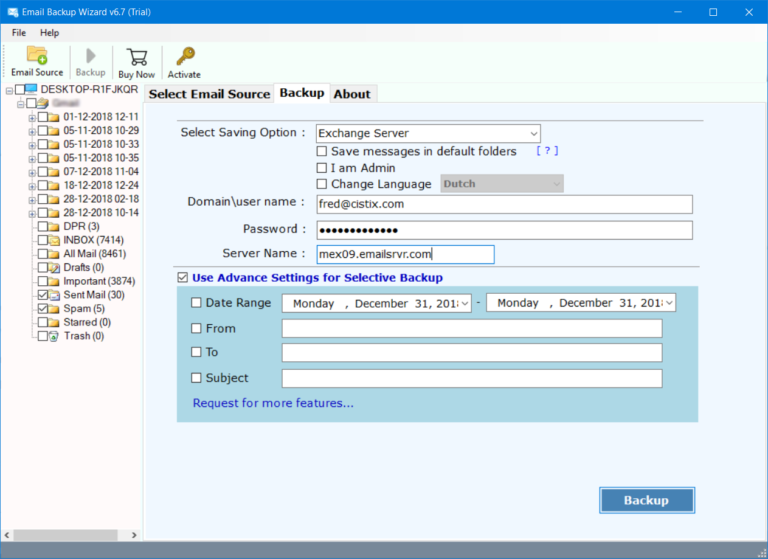
Task: Select the Drafts (0) folder icon
Action: [x=54, y=268]
